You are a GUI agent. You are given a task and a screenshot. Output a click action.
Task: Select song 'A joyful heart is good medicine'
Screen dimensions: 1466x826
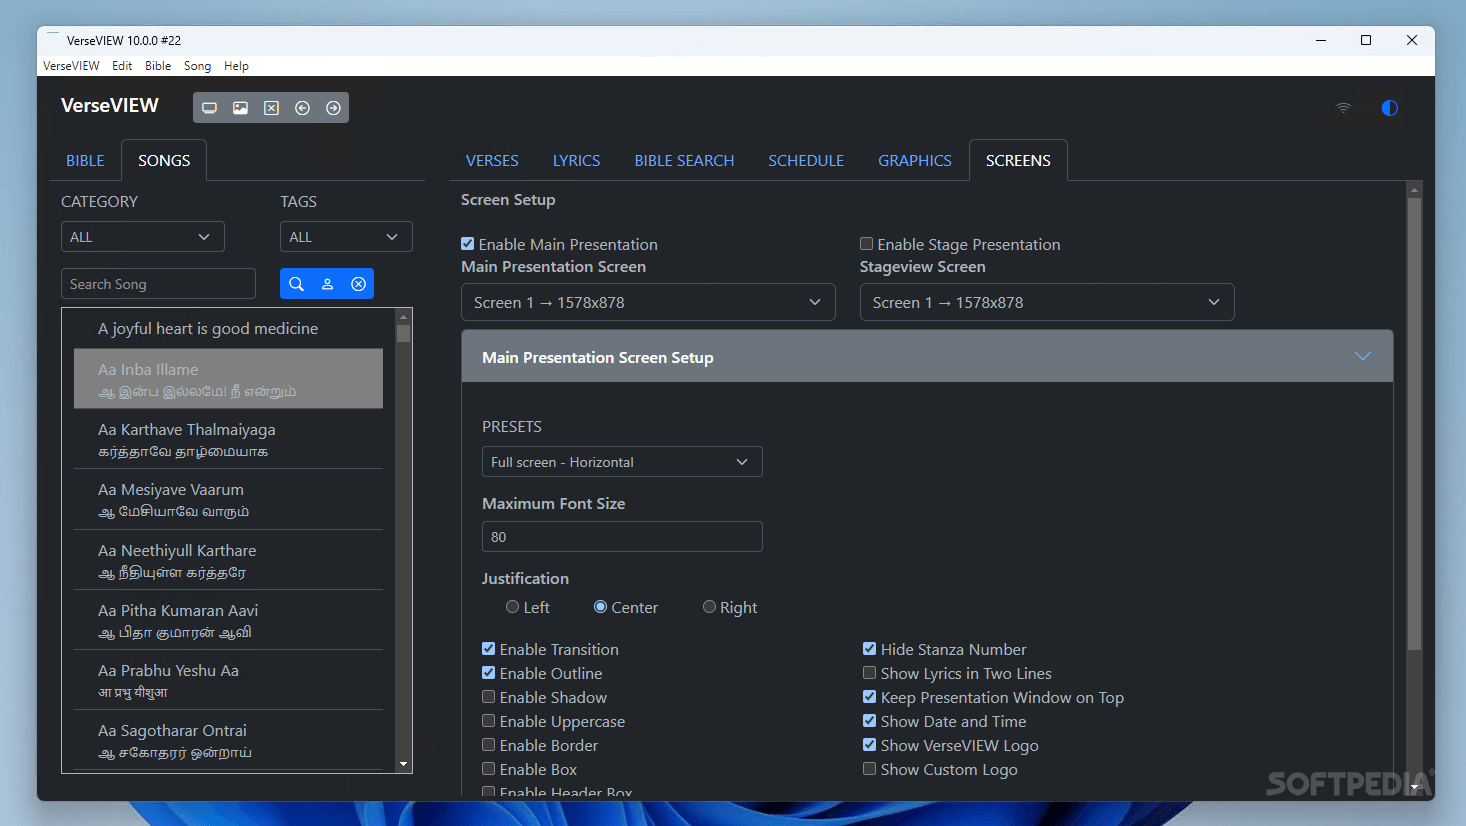(228, 329)
